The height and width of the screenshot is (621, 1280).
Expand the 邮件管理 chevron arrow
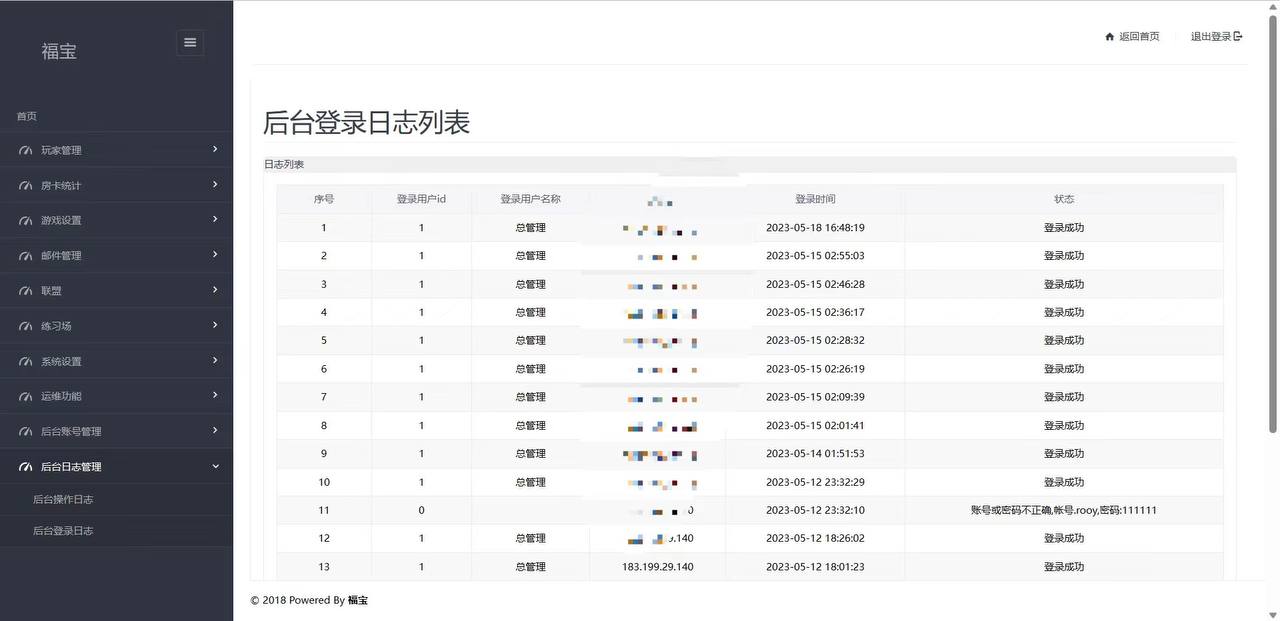(215, 254)
